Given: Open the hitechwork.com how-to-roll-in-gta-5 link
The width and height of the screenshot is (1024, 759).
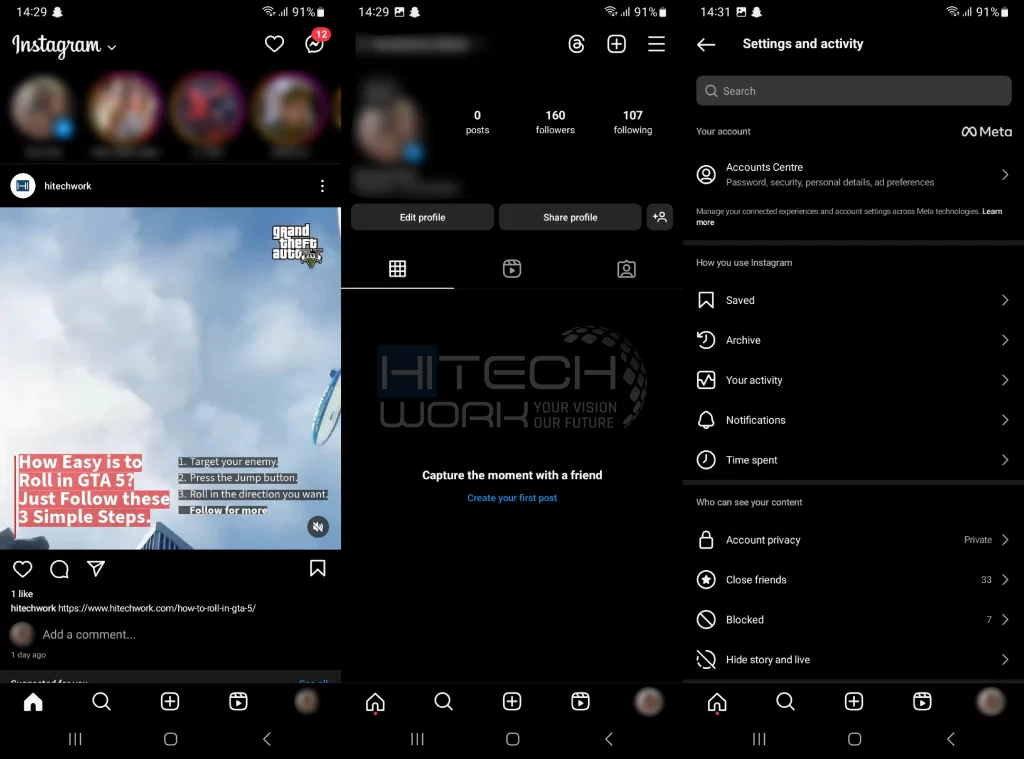Looking at the screenshot, I should 157,608.
